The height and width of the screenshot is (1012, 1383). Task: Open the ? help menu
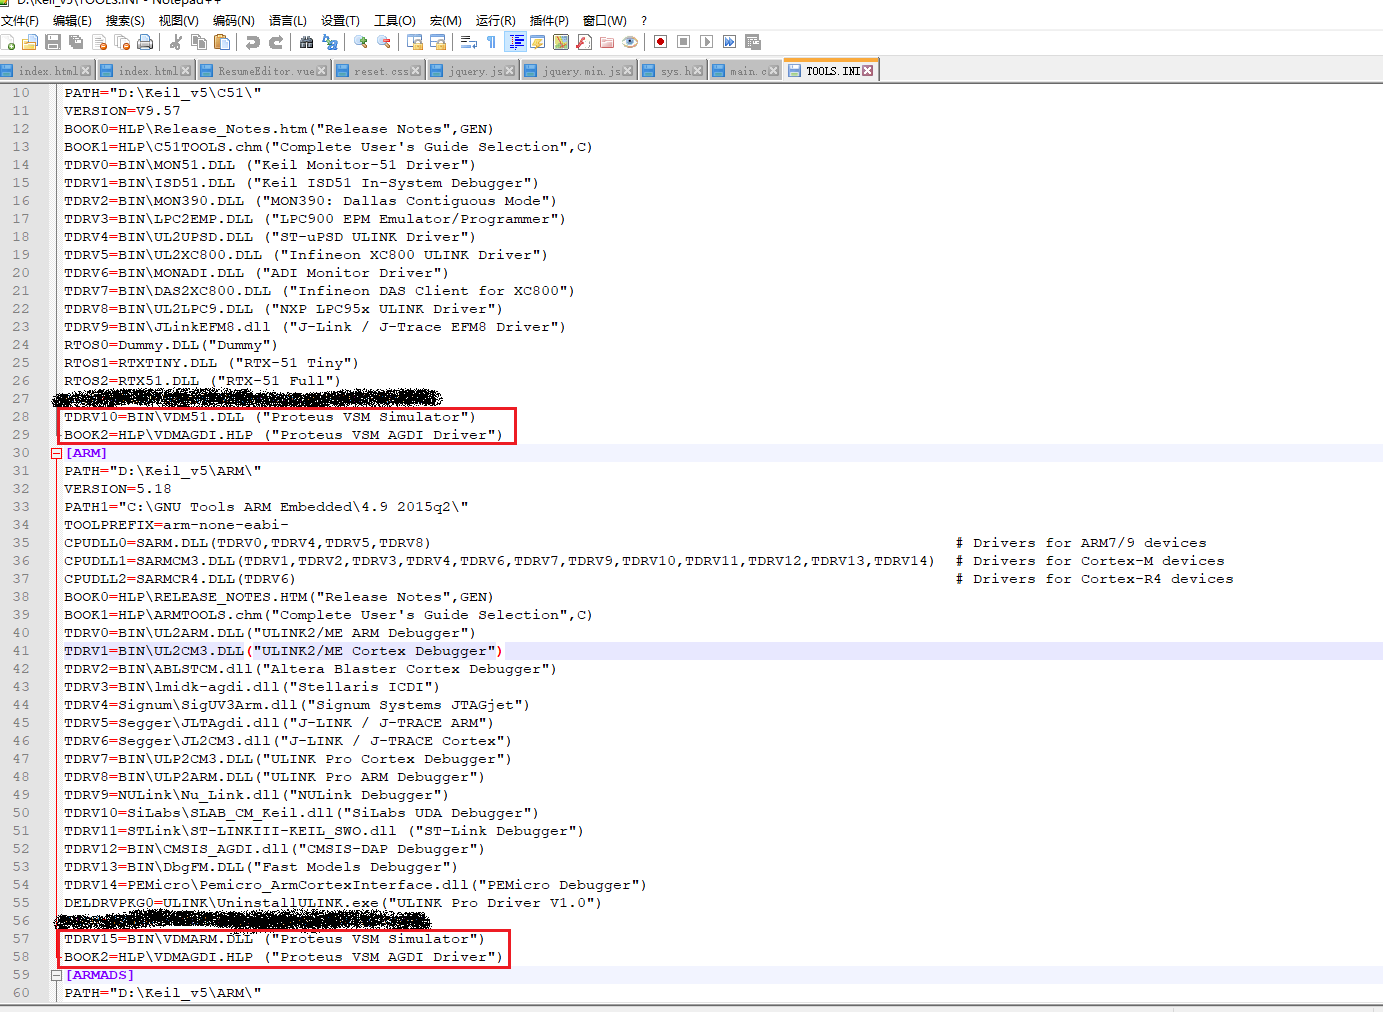coord(644,20)
